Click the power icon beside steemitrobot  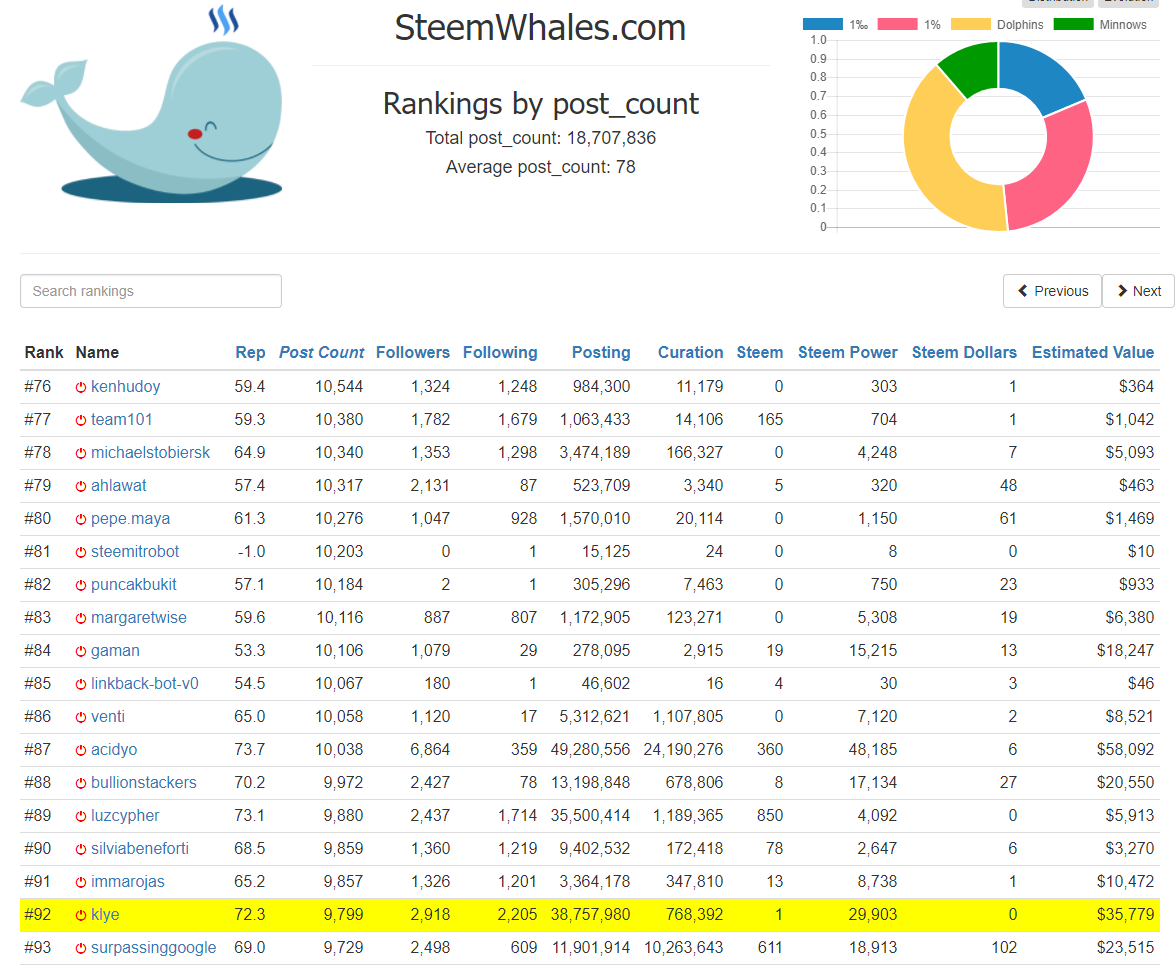81,552
